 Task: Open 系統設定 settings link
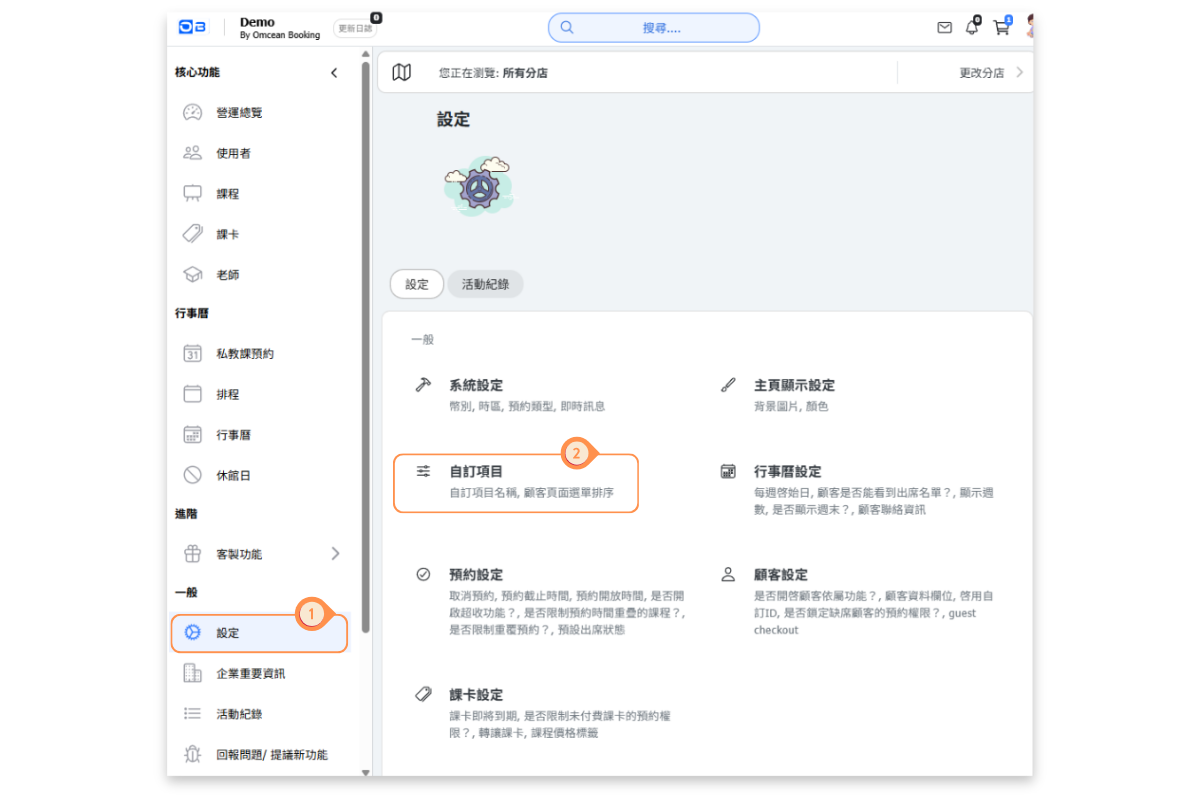point(476,385)
